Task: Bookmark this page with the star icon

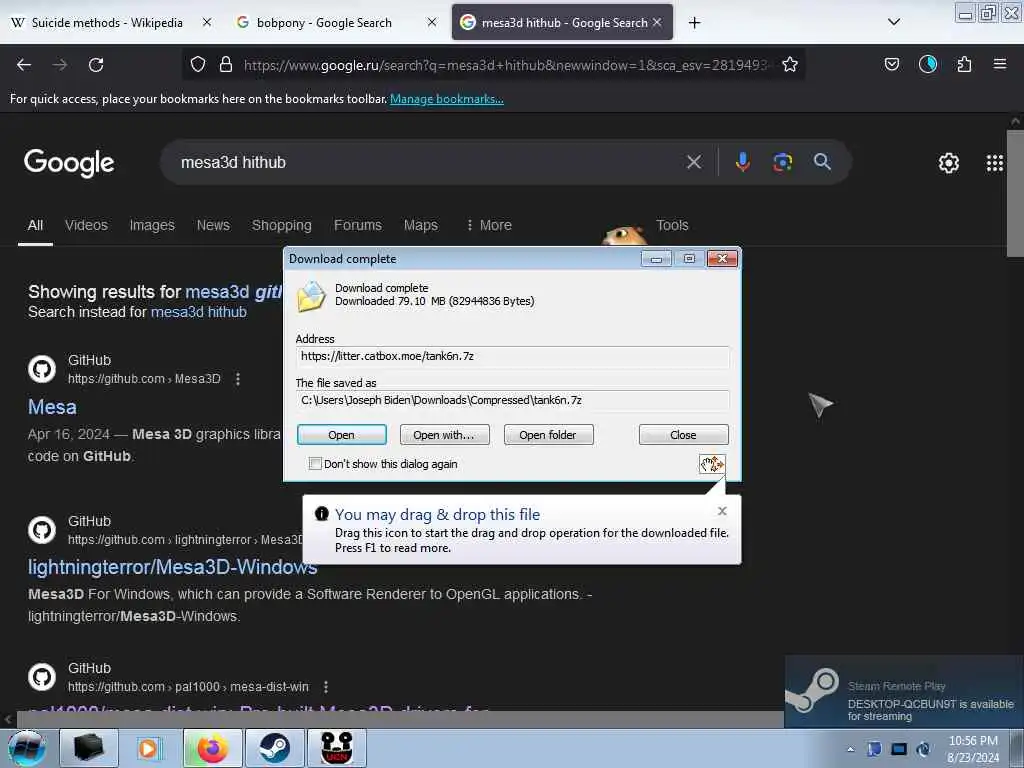Action: pos(790,64)
